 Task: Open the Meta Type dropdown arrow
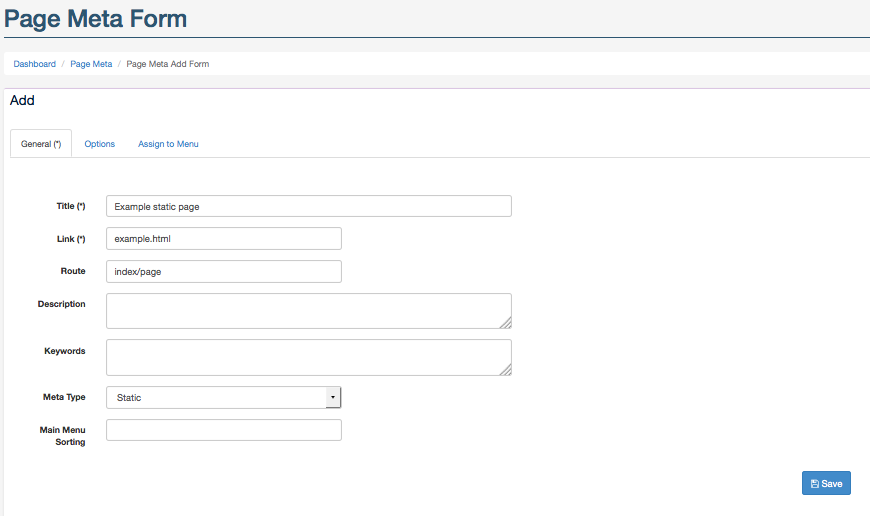coord(333,397)
